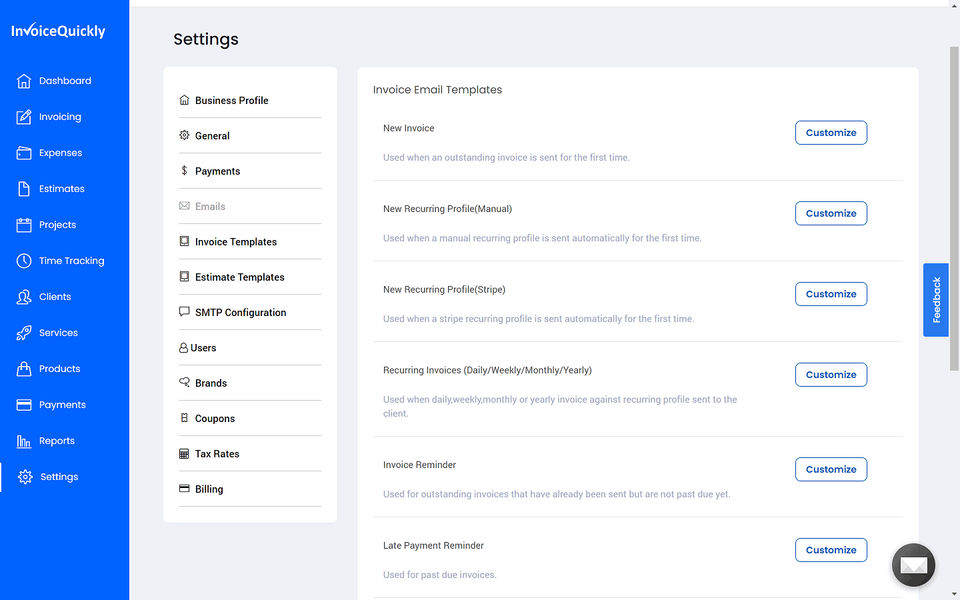
Task: Click the 'Used for past due invoices.' description
Action: [440, 575]
